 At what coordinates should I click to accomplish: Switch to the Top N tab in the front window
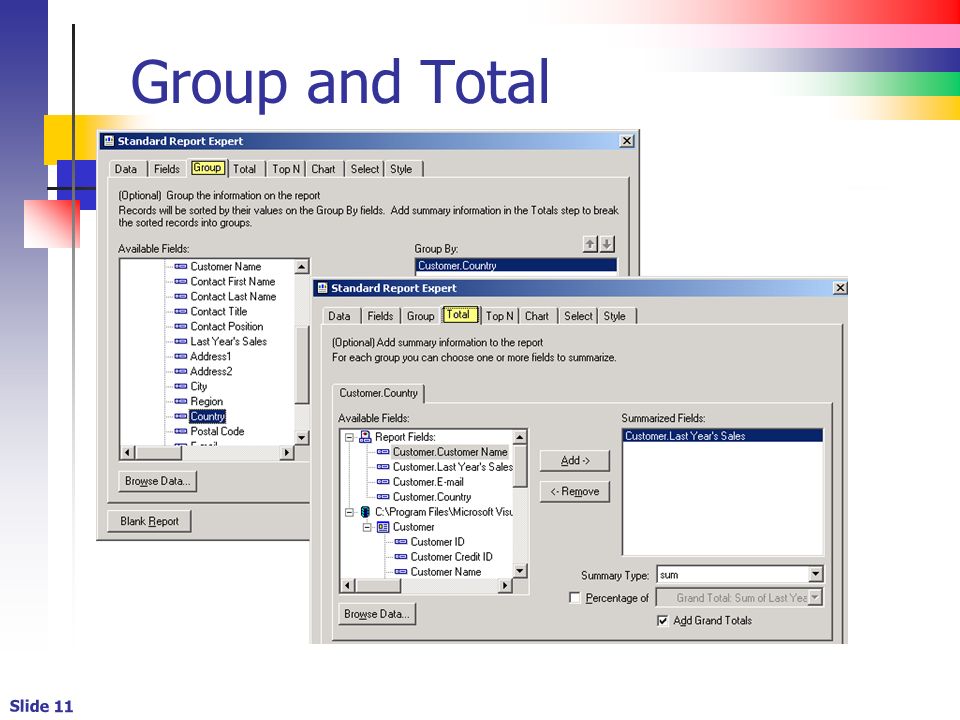(500, 316)
